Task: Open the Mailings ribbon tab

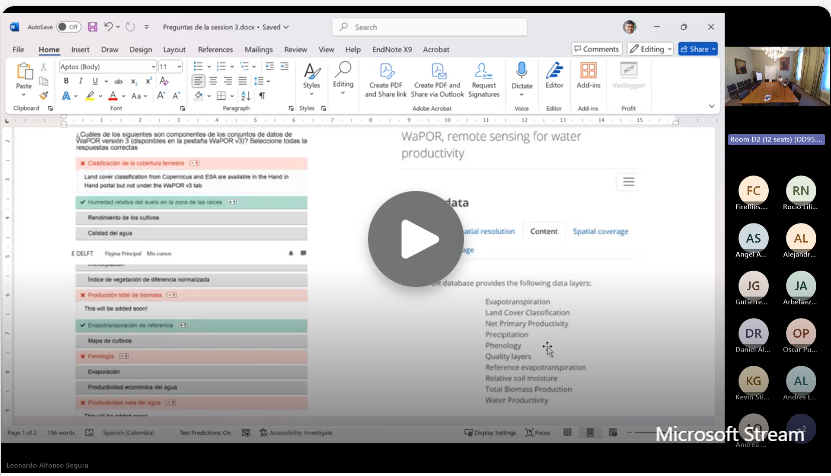Action: 258,49
